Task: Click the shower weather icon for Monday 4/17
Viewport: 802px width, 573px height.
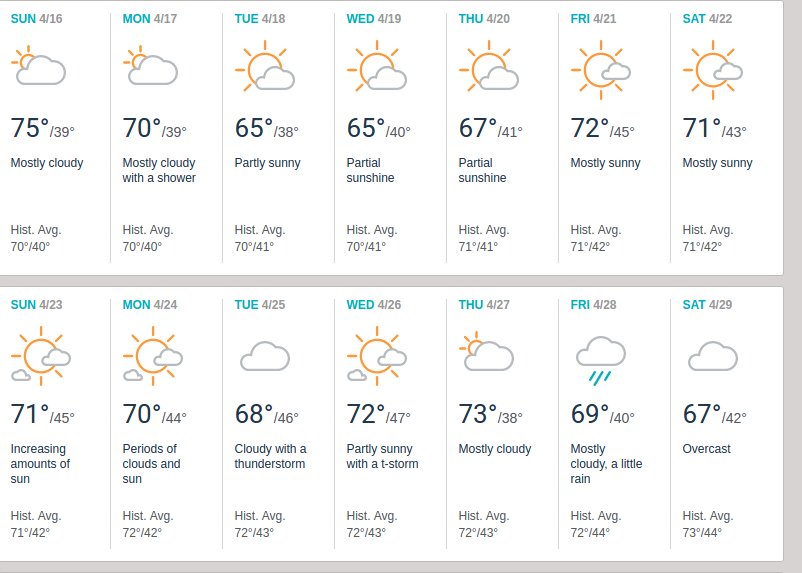Action: (151, 68)
